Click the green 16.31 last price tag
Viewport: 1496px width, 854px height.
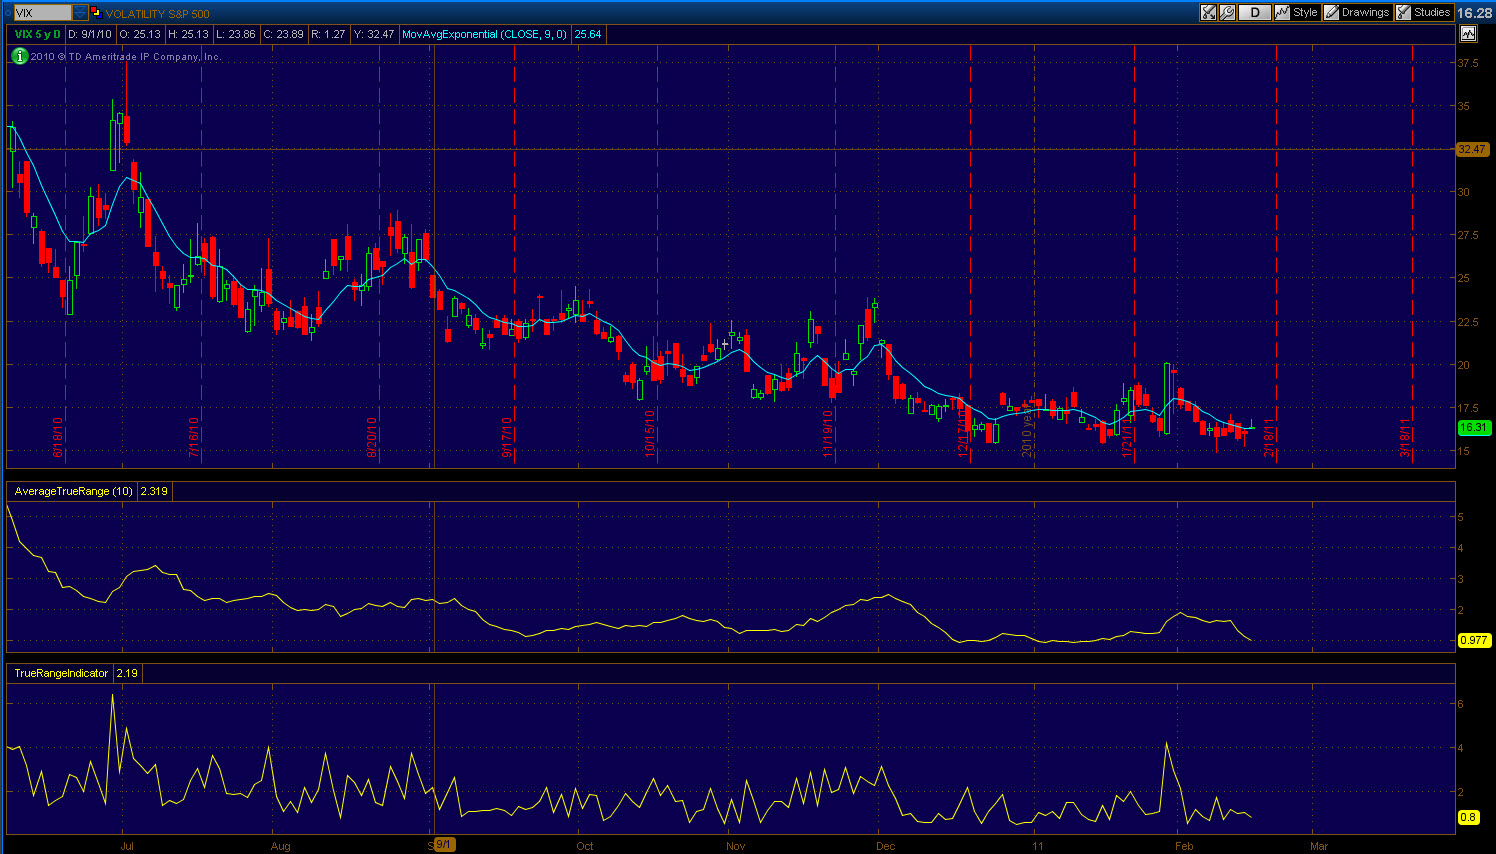1473,427
